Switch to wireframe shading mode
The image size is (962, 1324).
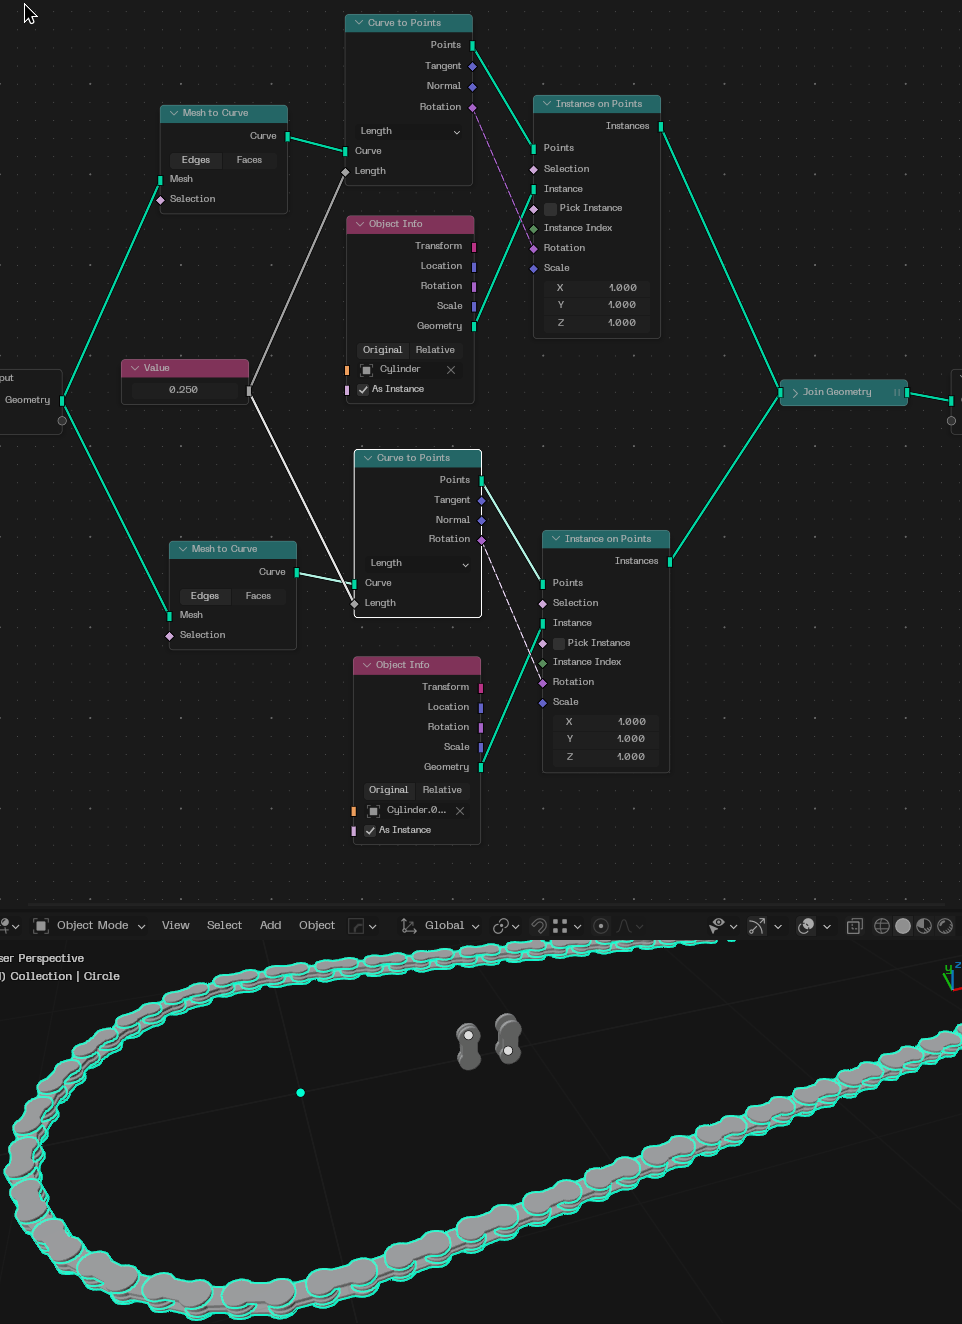(882, 926)
